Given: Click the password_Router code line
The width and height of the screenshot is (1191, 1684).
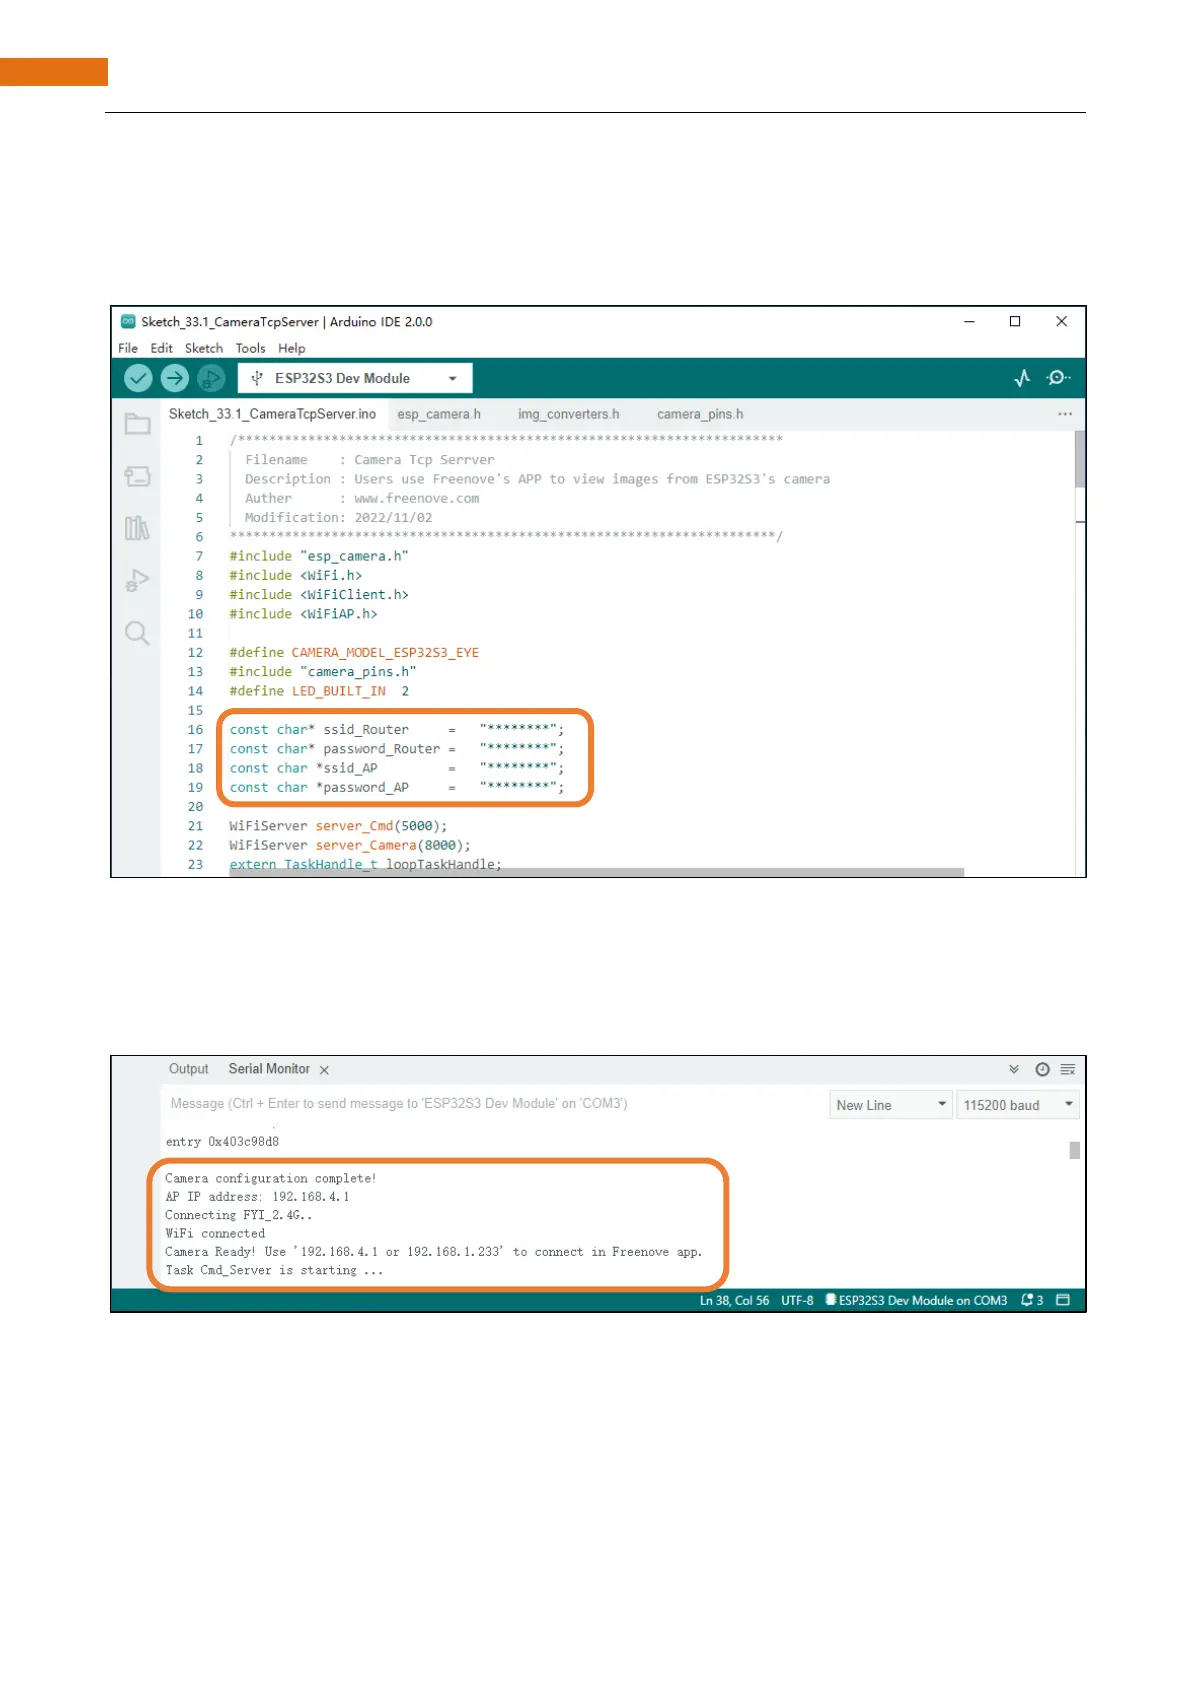Looking at the screenshot, I should coord(397,749).
